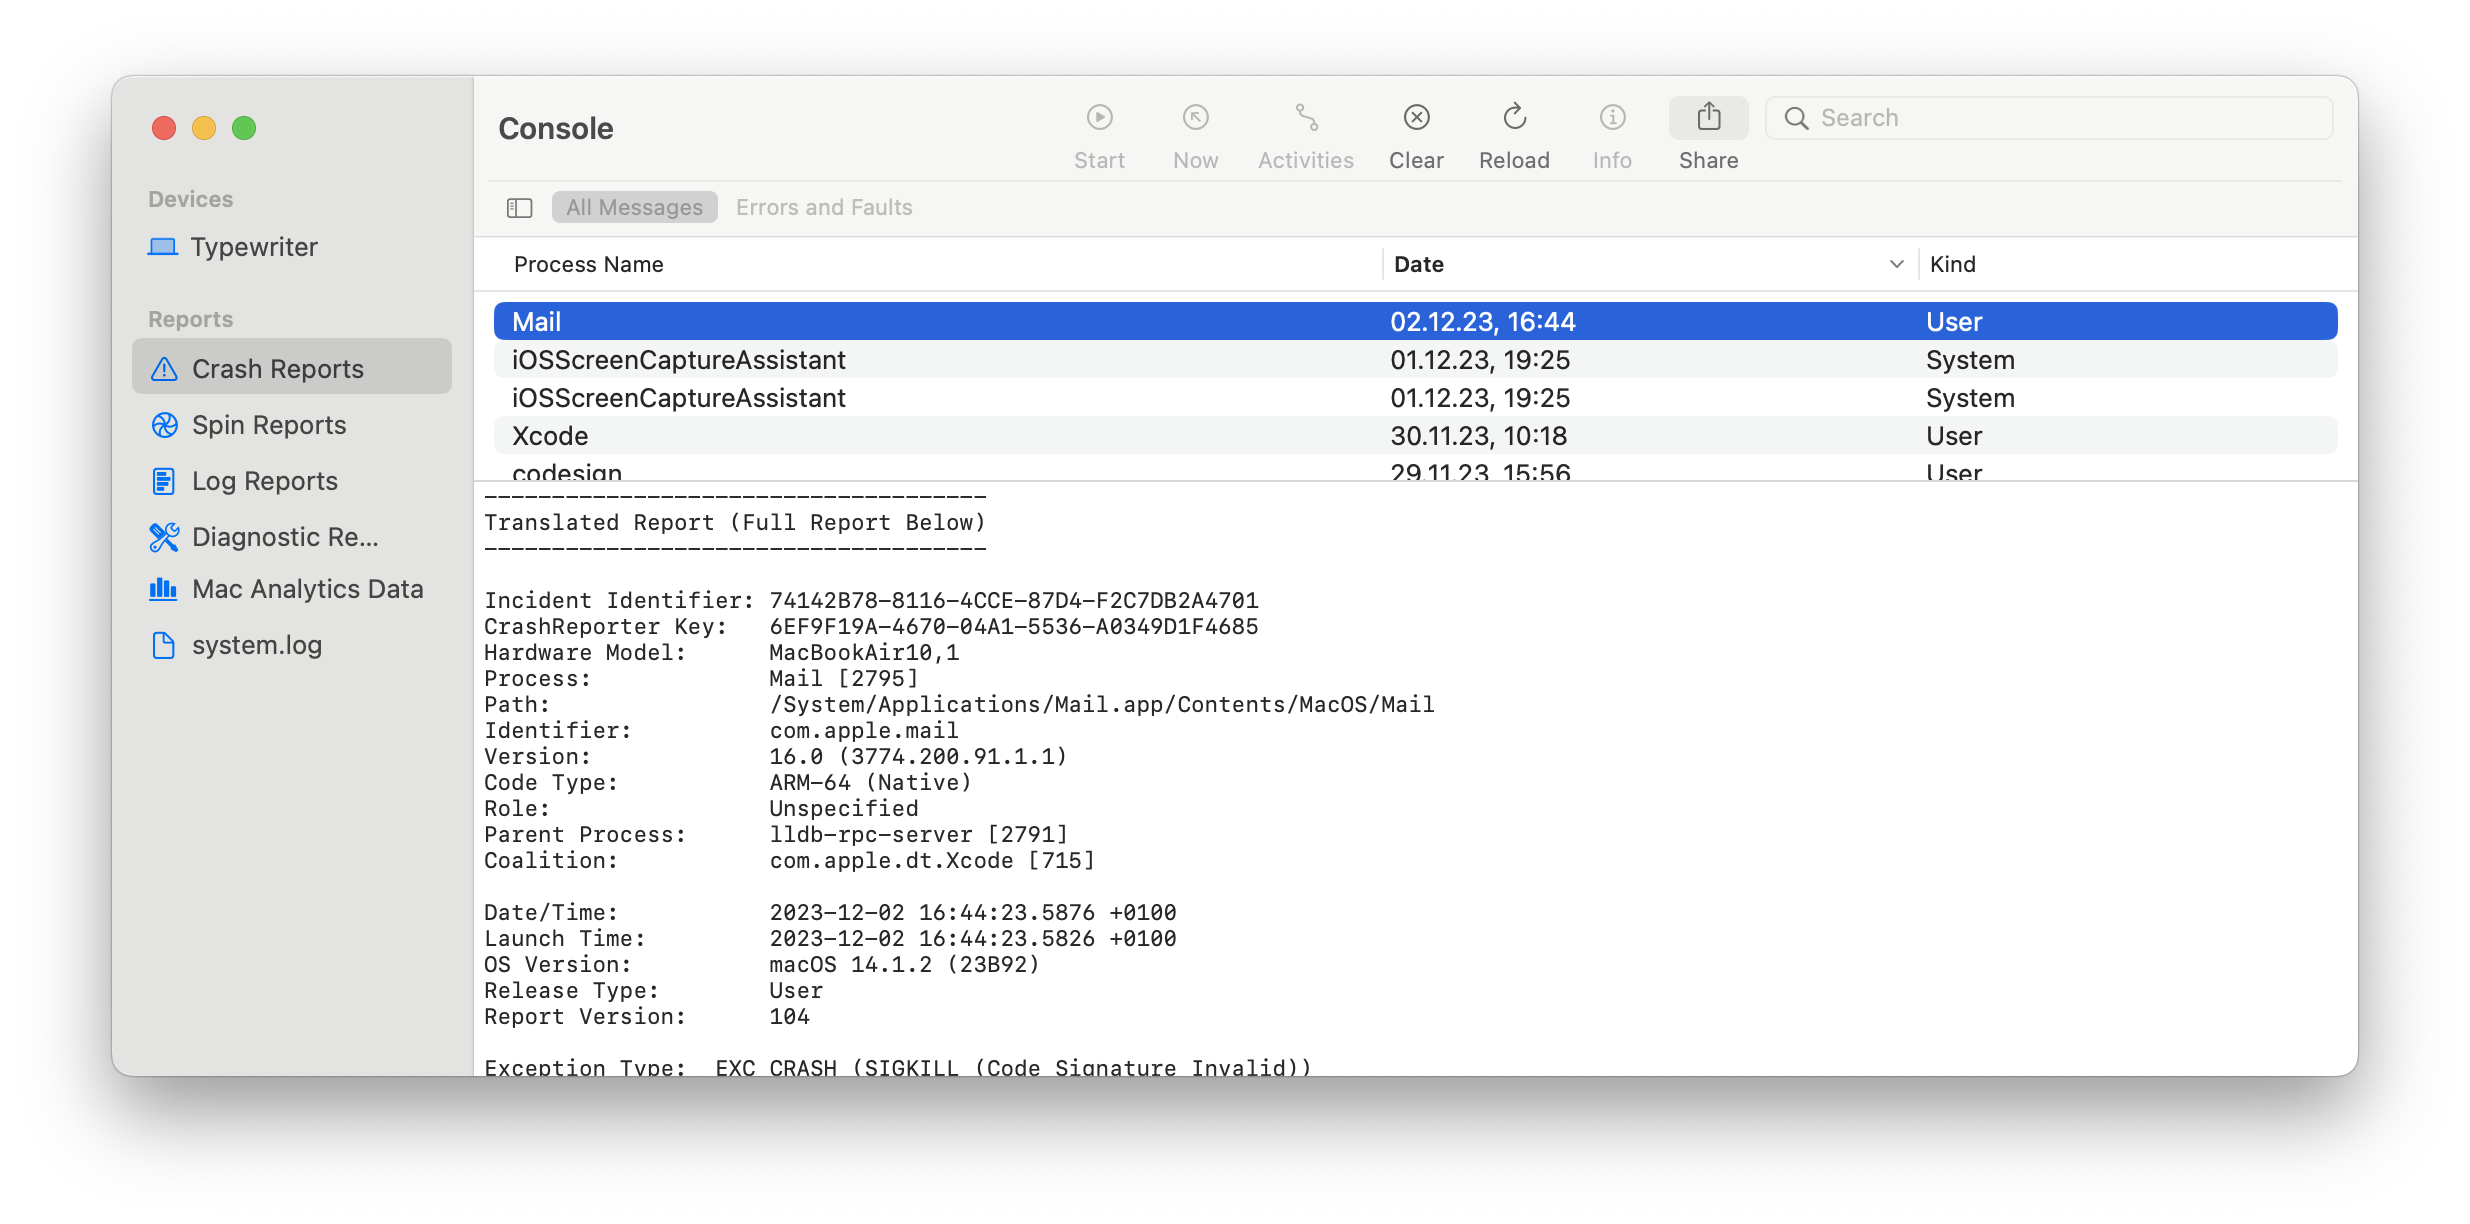Select Mac Analytics Data item

307,590
